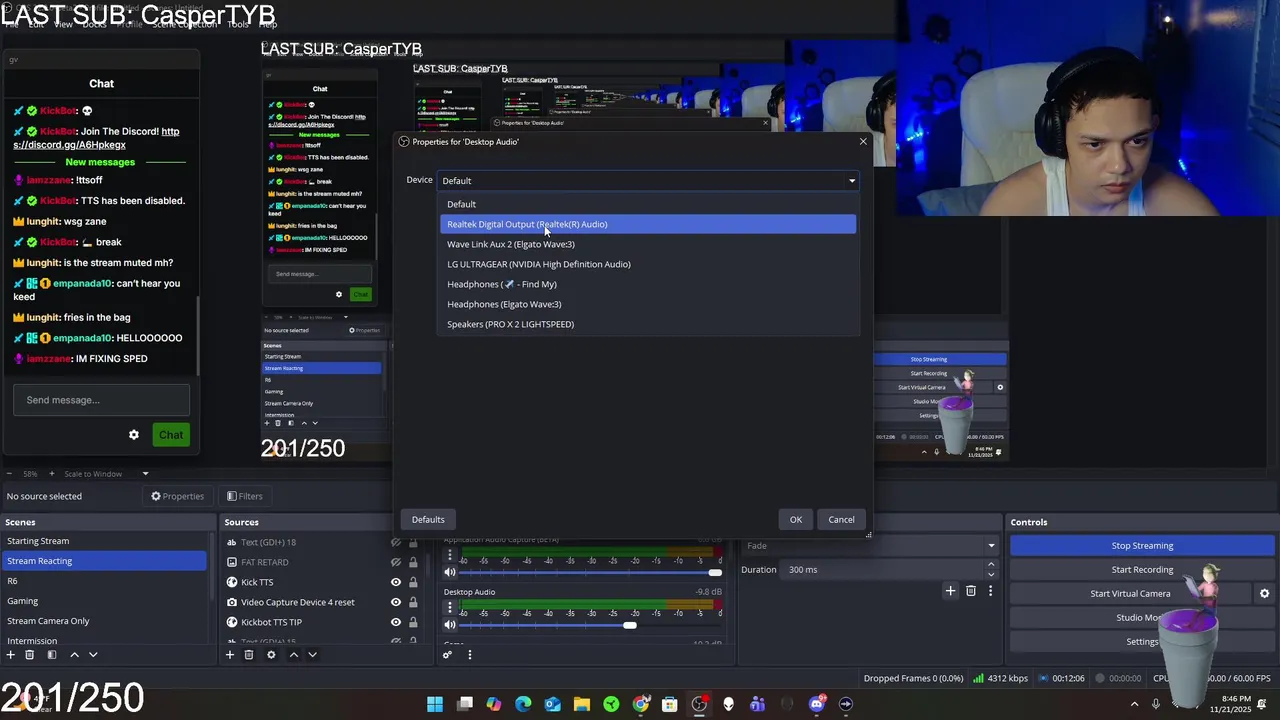The height and width of the screenshot is (720, 1280).
Task: Open the Discord invite link in chat
Action: coord(96,138)
